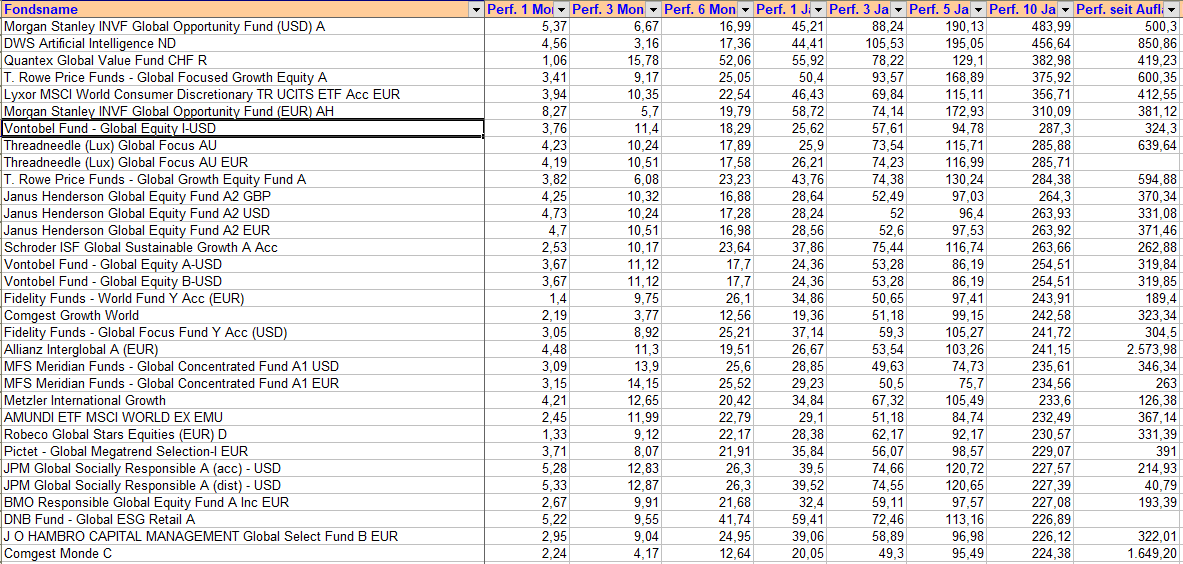Select Janus Henderson Global Equity Fund A2 USD
The width and height of the screenshot is (1183, 564).
(242, 213)
